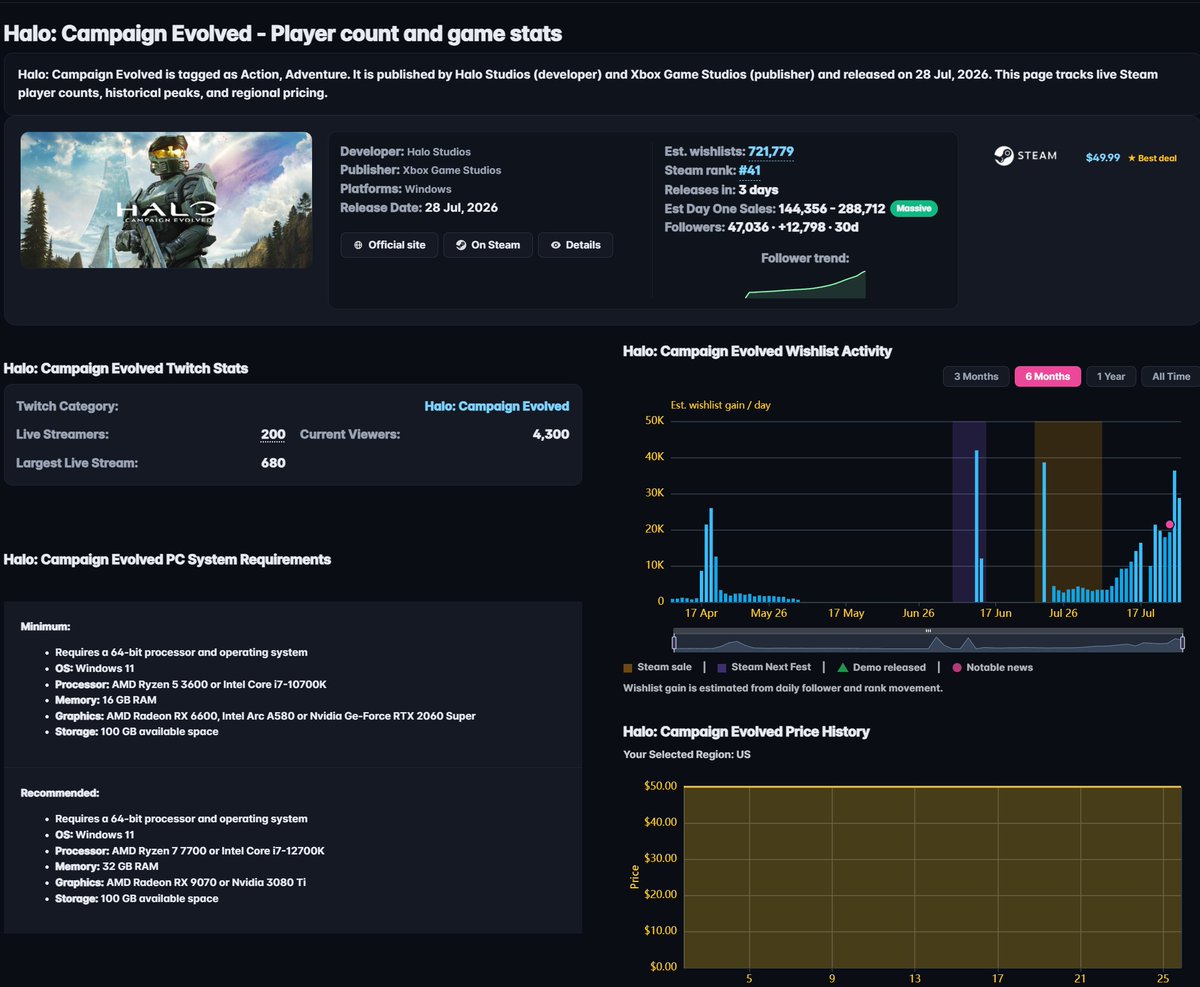Select the 6 Months range tab
Viewport: 1200px width, 987px height.
point(1047,376)
